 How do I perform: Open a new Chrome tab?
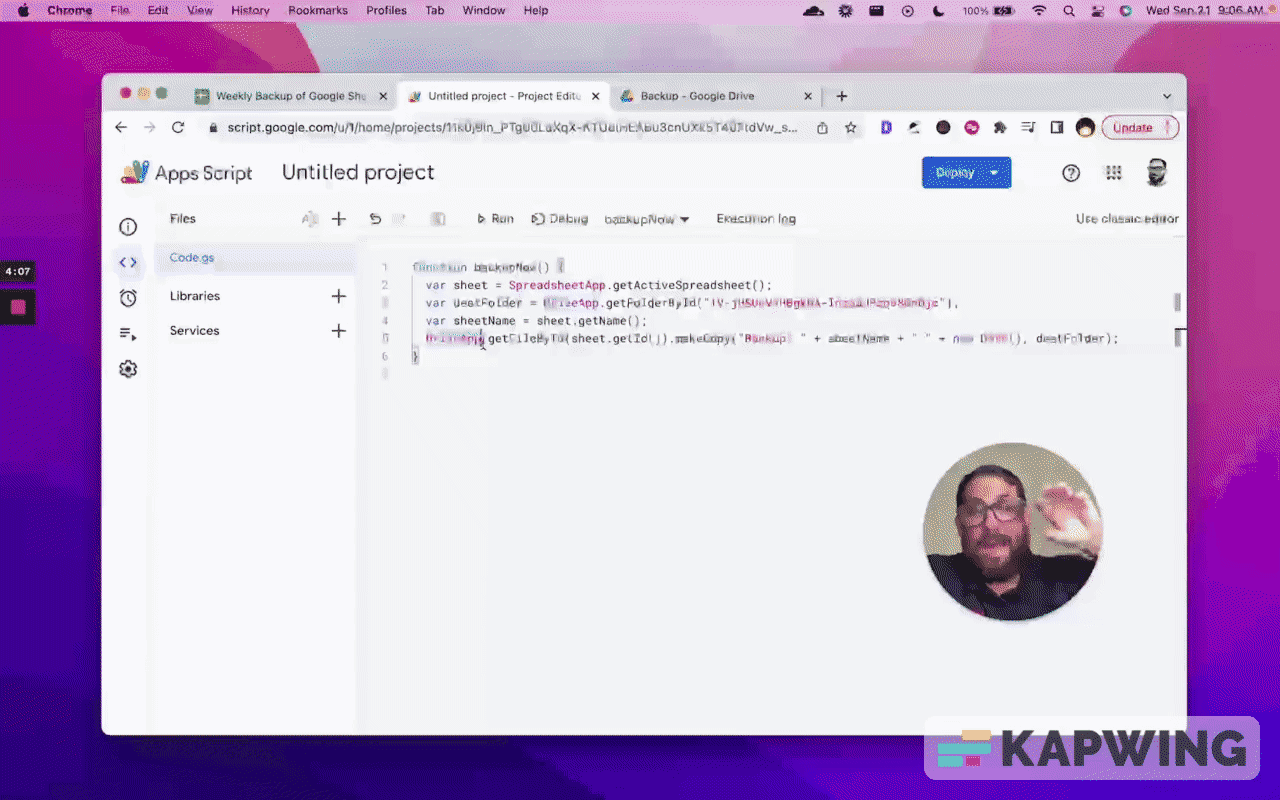842,96
